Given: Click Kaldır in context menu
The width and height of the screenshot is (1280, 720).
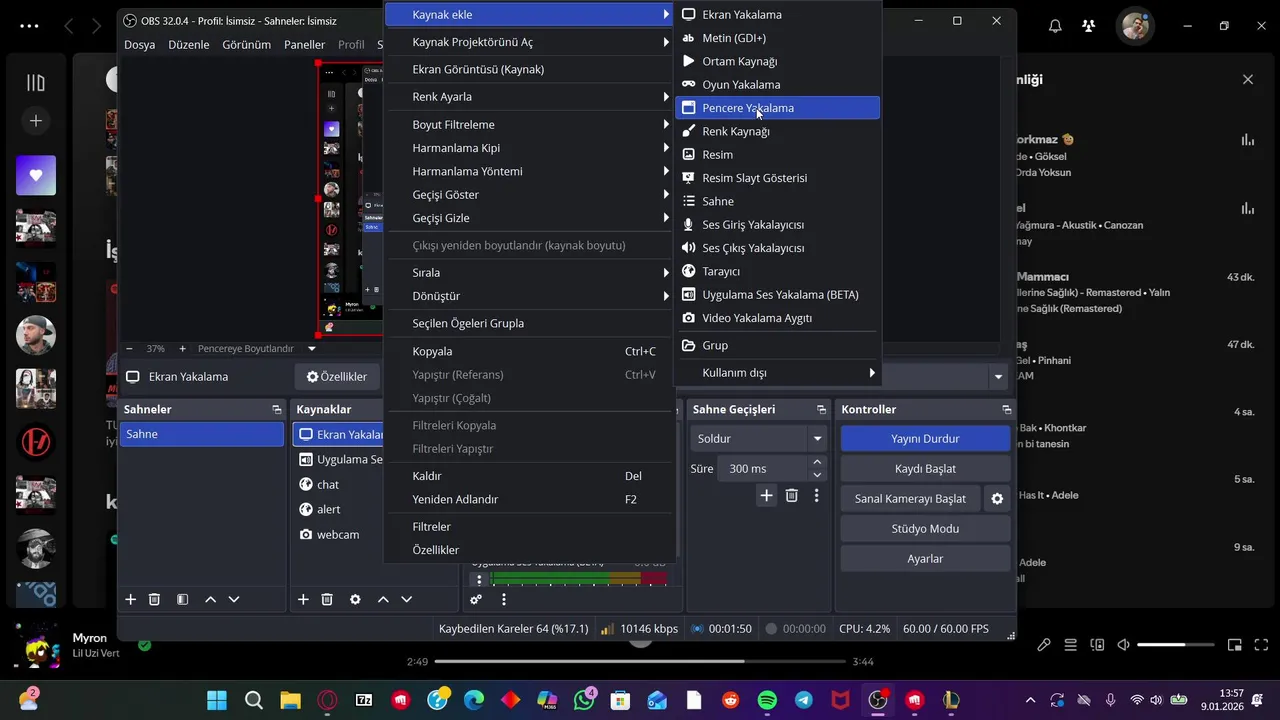Looking at the screenshot, I should tap(530, 477).
